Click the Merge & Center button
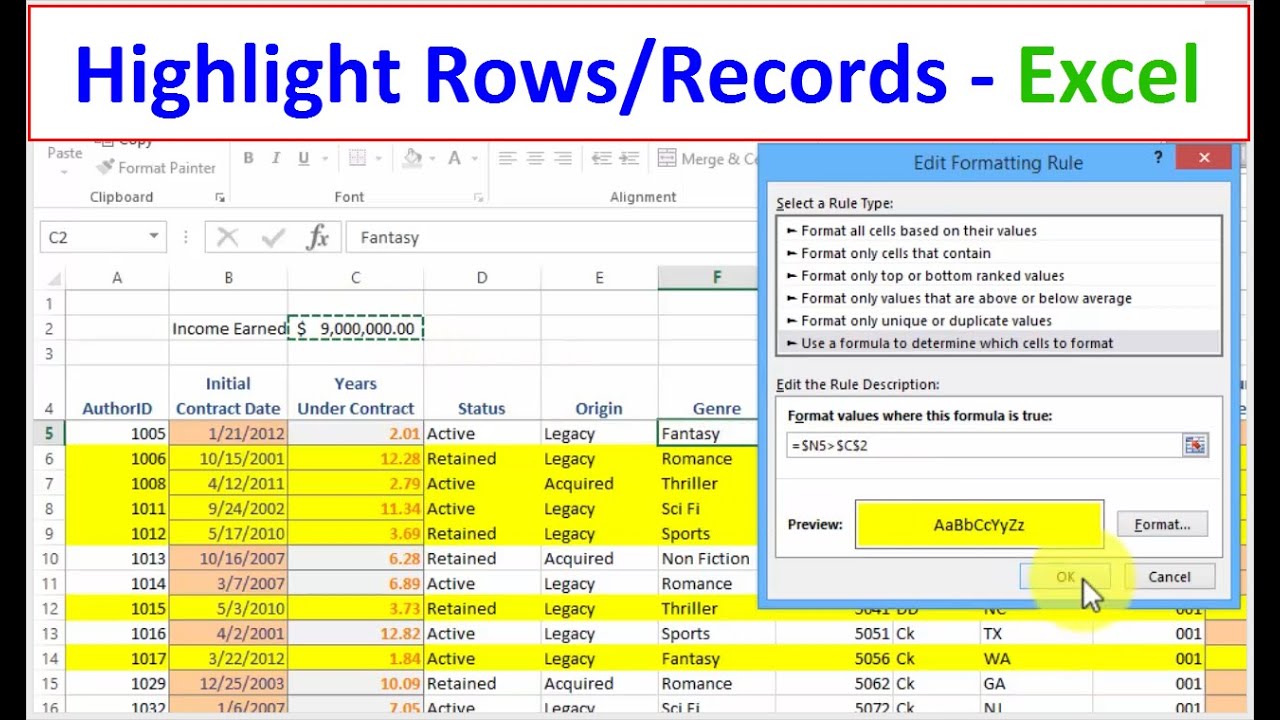This screenshot has height=720, width=1280. (x=709, y=158)
